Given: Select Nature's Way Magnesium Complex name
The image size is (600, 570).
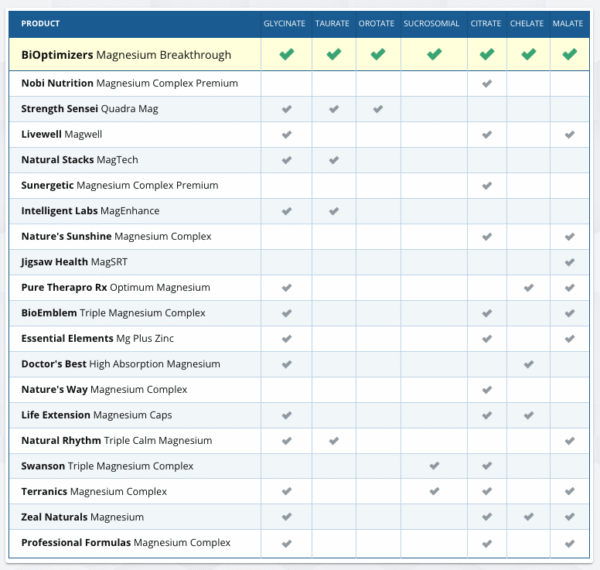Looking at the screenshot, I should coord(104,390).
